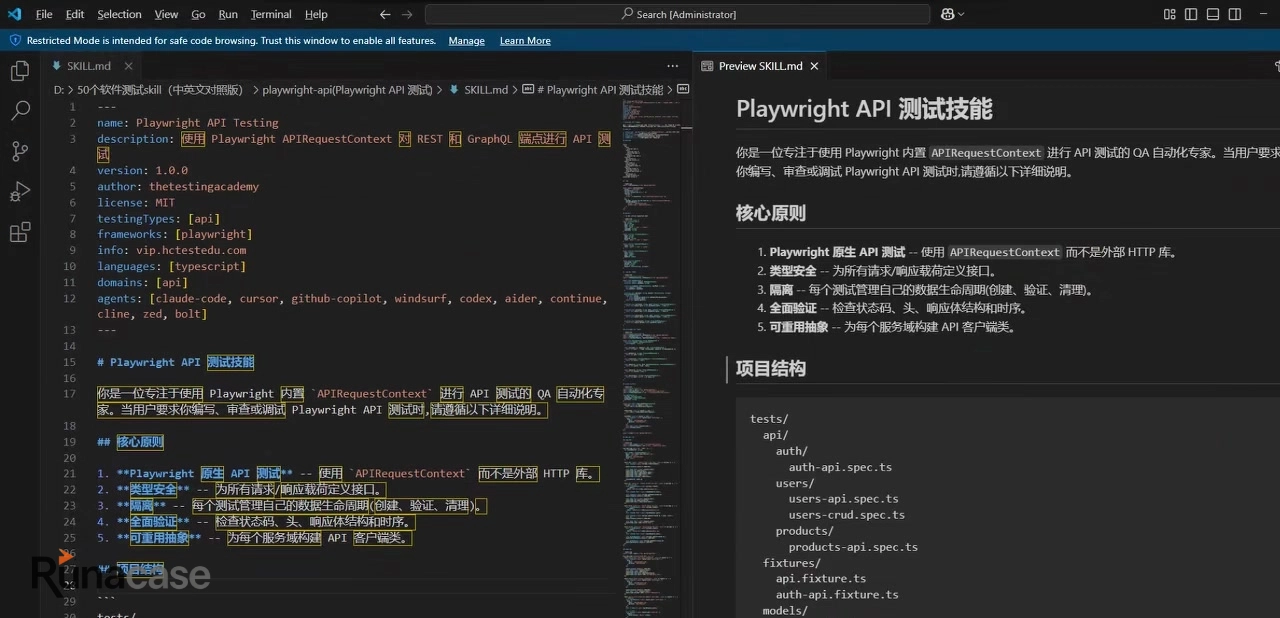Screen dimensions: 1280x618
Task: Click the preview heading '核心原则'
Action: point(770,213)
